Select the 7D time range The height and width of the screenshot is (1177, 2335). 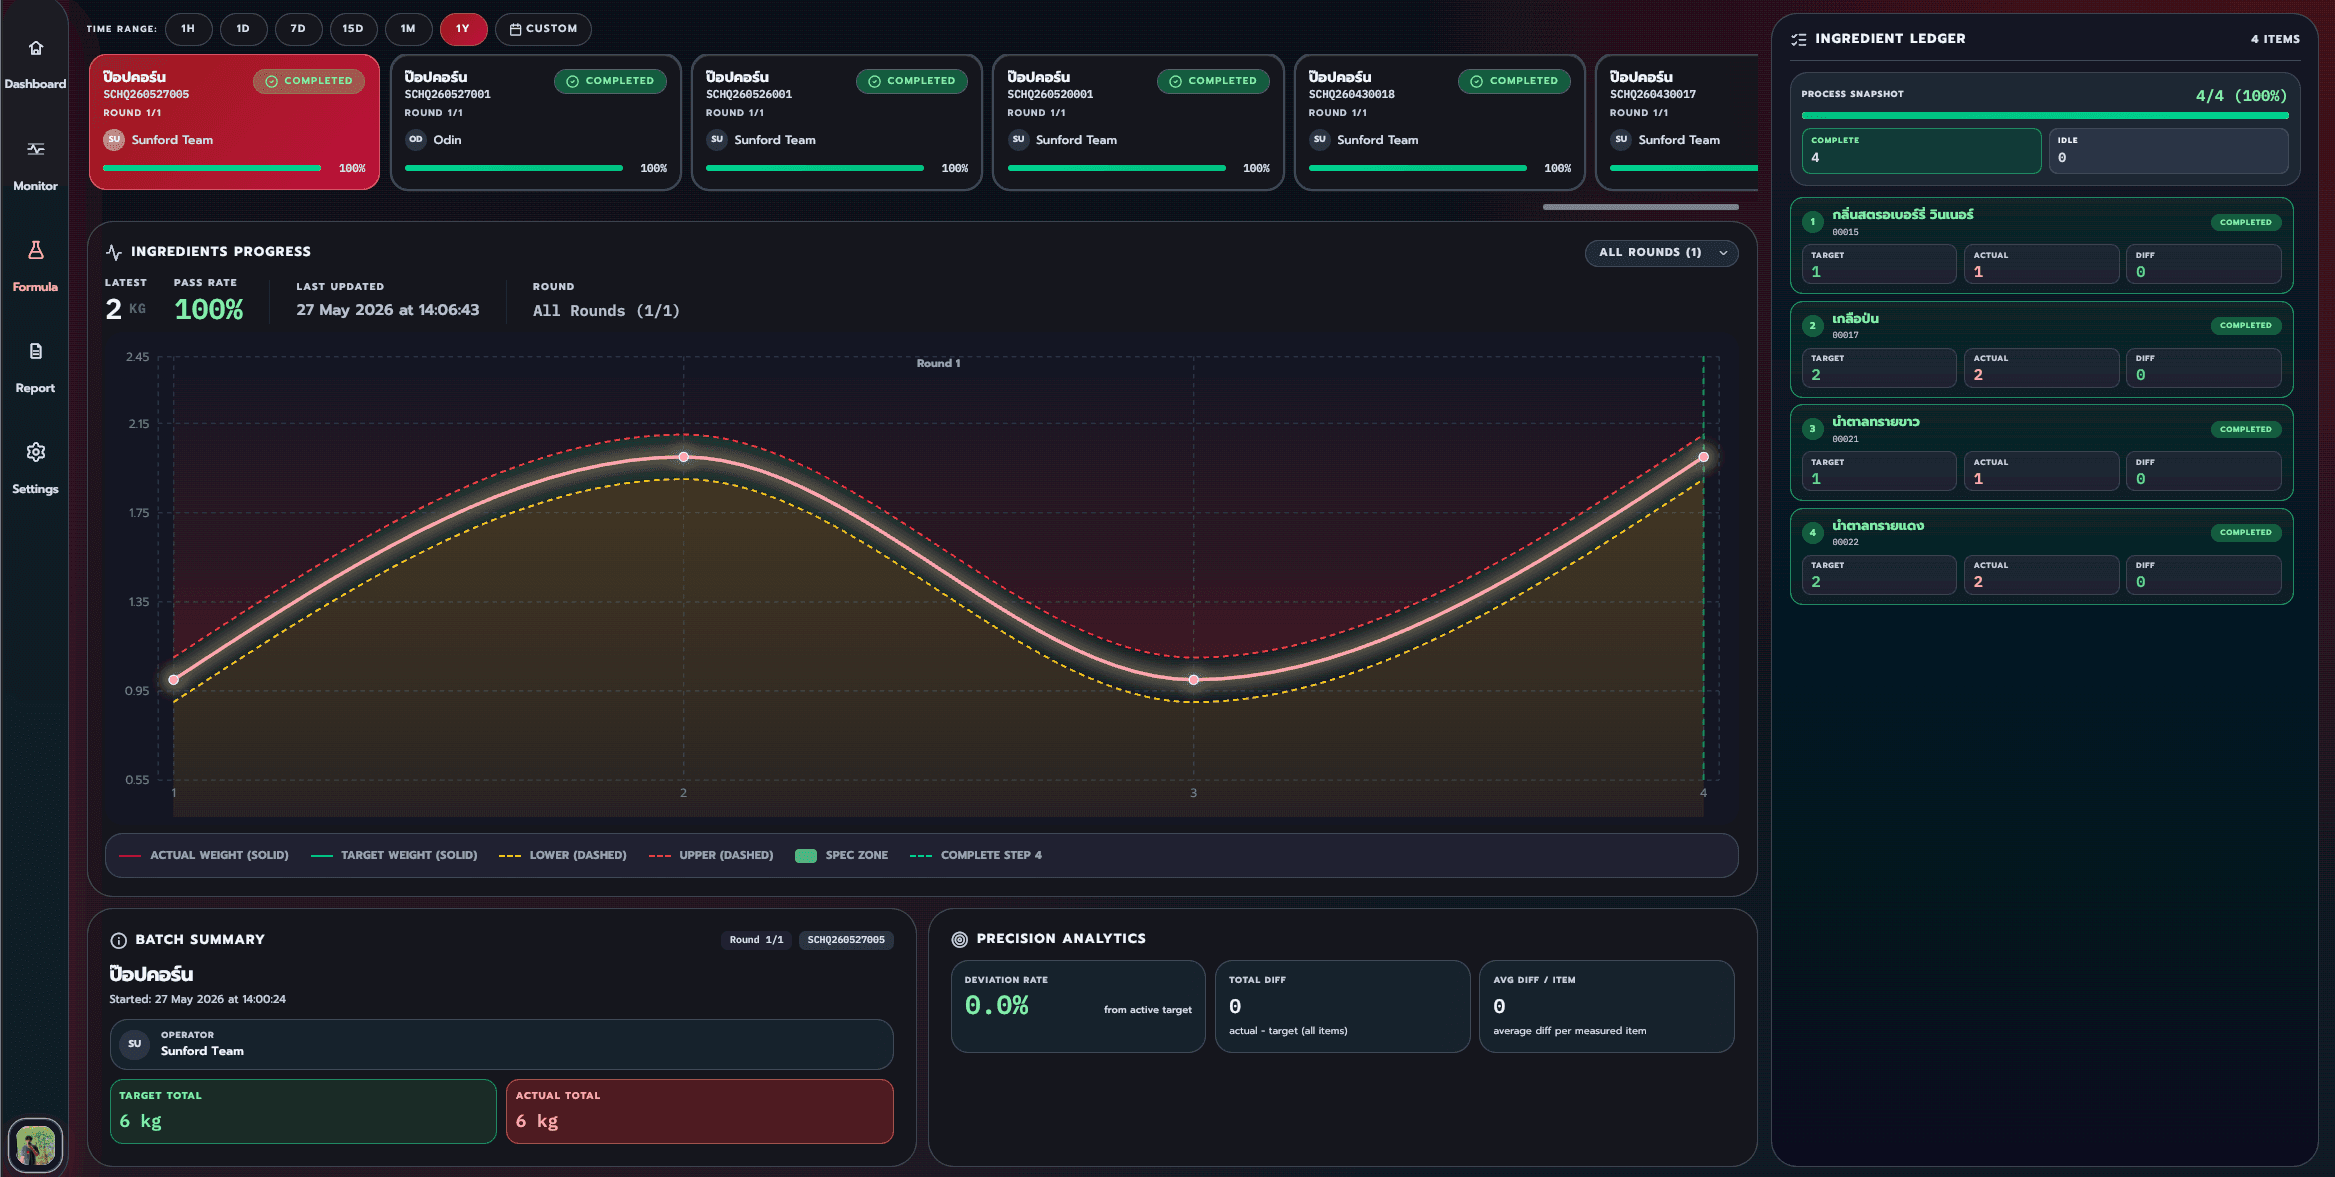pos(298,29)
